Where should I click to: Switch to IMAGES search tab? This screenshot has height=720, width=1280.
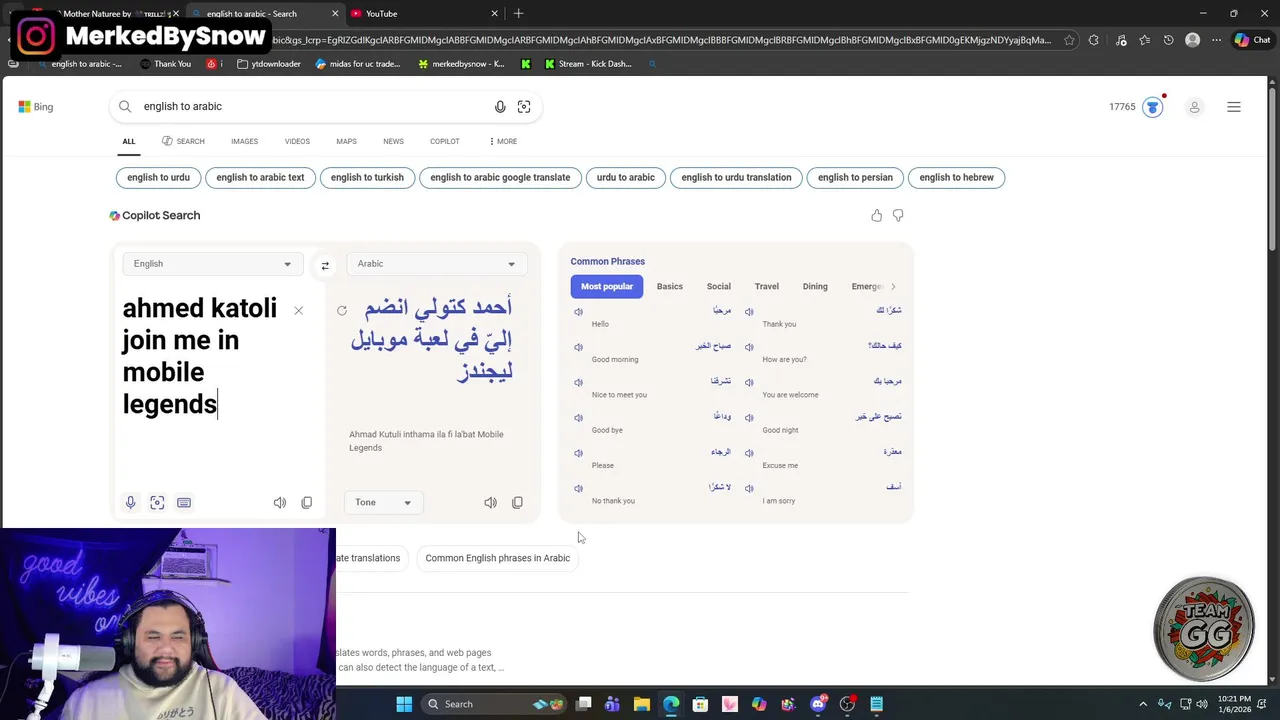[x=244, y=141]
